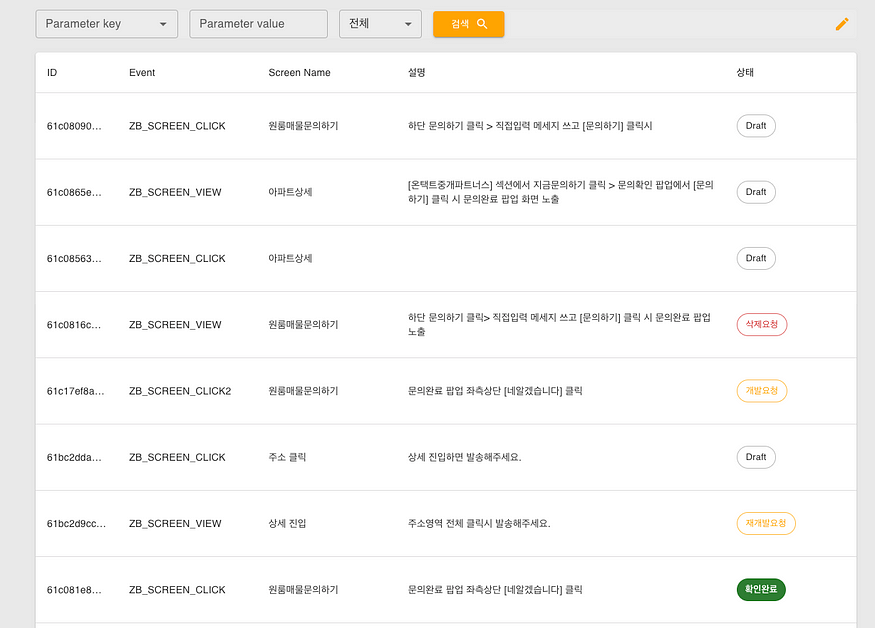The height and width of the screenshot is (628, 875).
Task: Focus the Parameter value input field
Action: [258, 24]
